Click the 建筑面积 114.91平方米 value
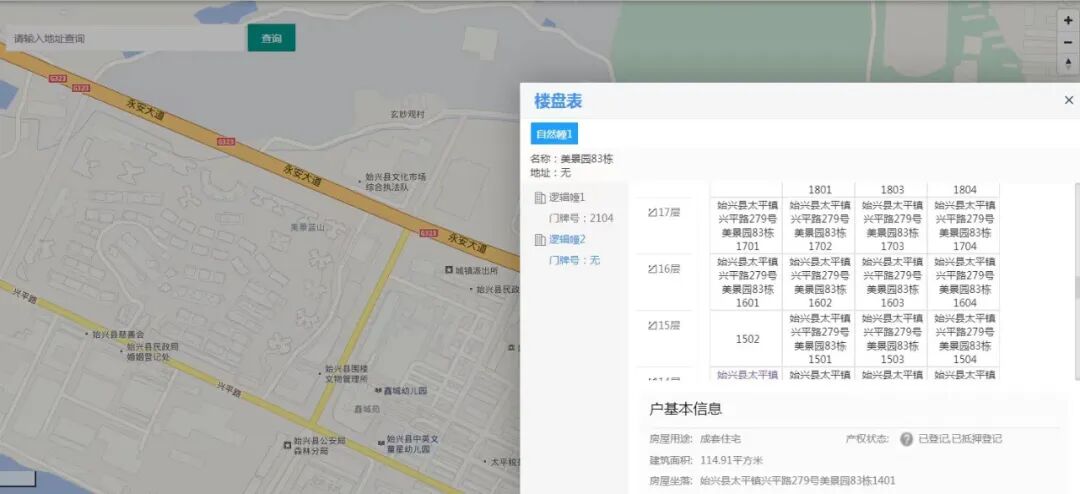1080x494 pixels. pyautogui.click(x=731, y=460)
